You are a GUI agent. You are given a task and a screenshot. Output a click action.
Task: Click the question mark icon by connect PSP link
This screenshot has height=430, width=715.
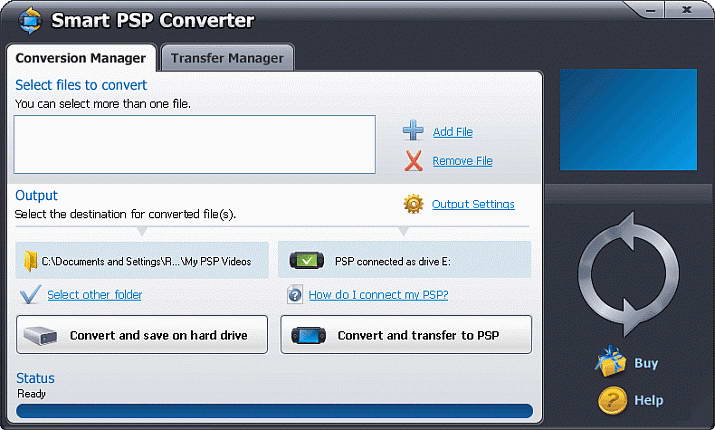295,295
